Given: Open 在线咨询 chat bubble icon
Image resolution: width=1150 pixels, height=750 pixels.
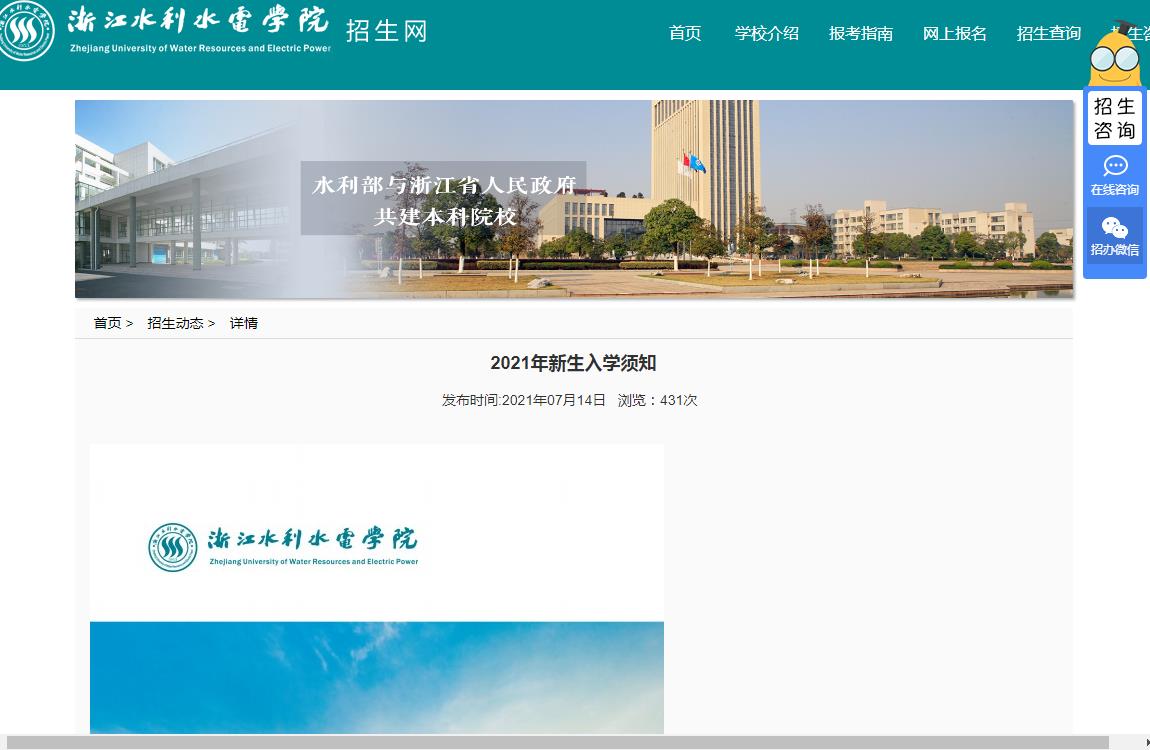Looking at the screenshot, I should [1115, 166].
